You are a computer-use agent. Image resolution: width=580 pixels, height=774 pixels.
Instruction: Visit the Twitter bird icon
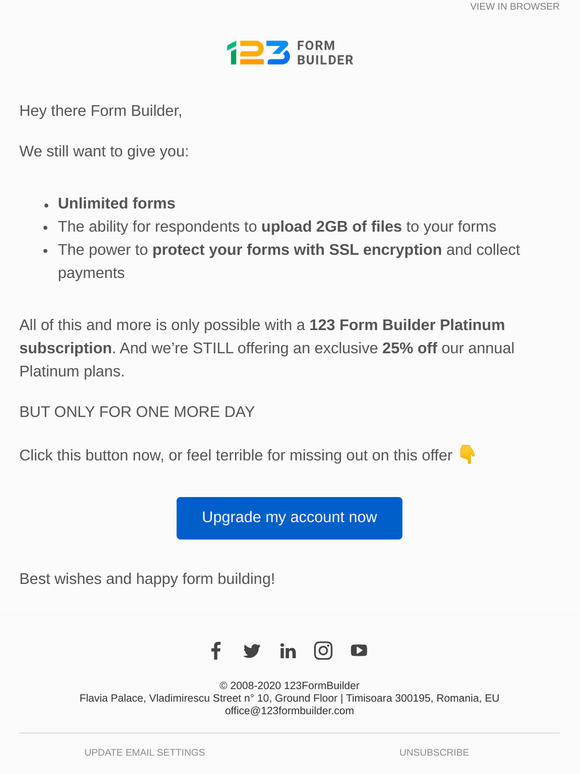click(x=252, y=651)
